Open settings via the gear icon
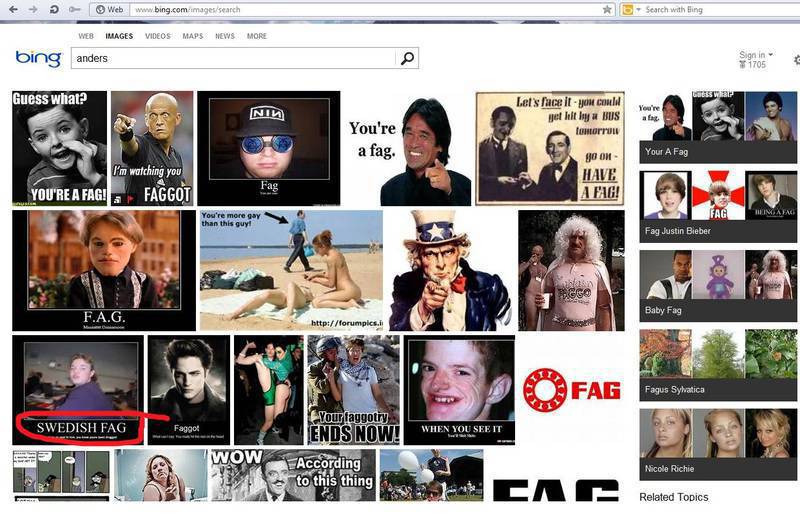 coord(796,60)
